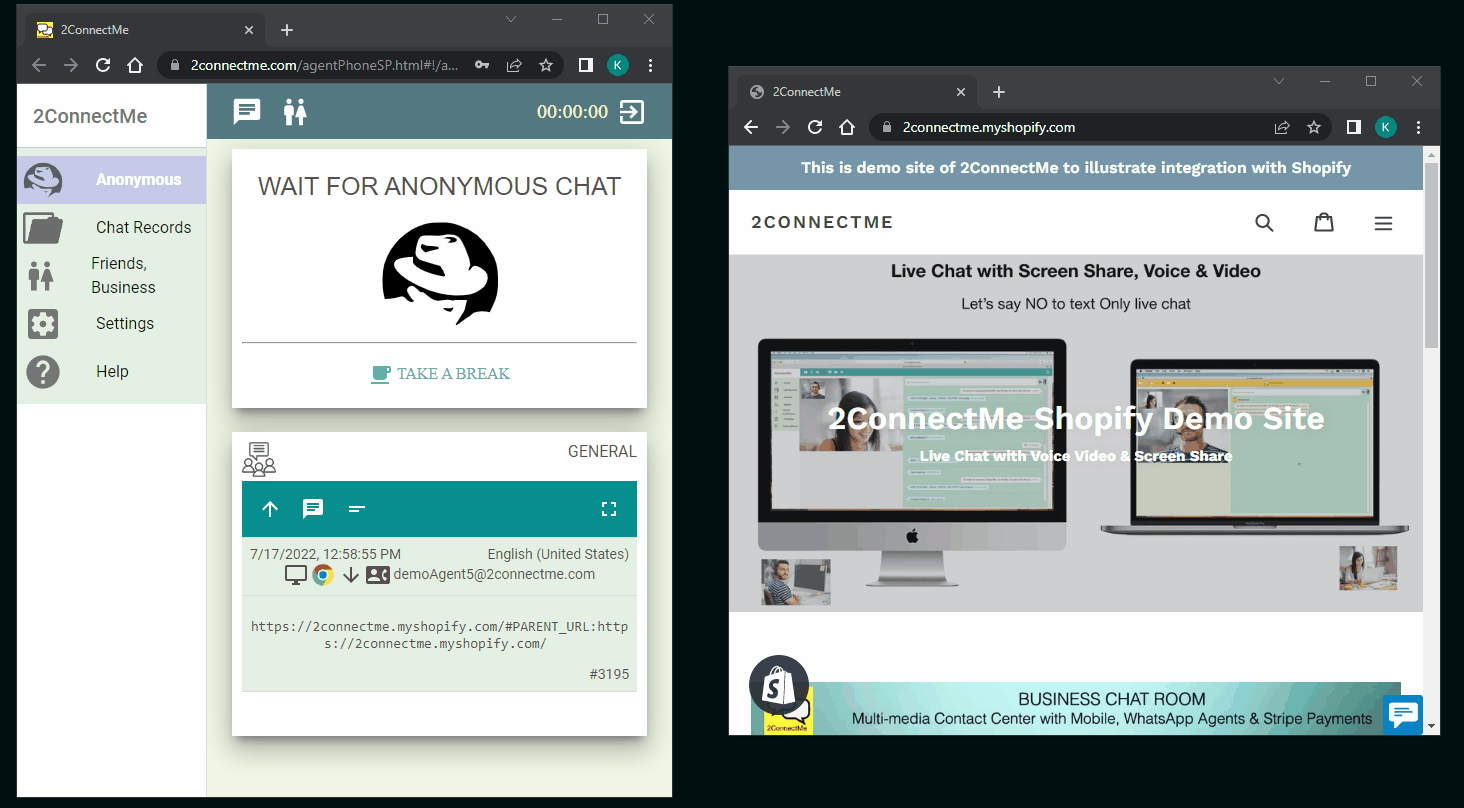The width and height of the screenshot is (1464, 808).
Task: Click the 2connectme.myshopify.com parent URL text
Action: coord(439,635)
